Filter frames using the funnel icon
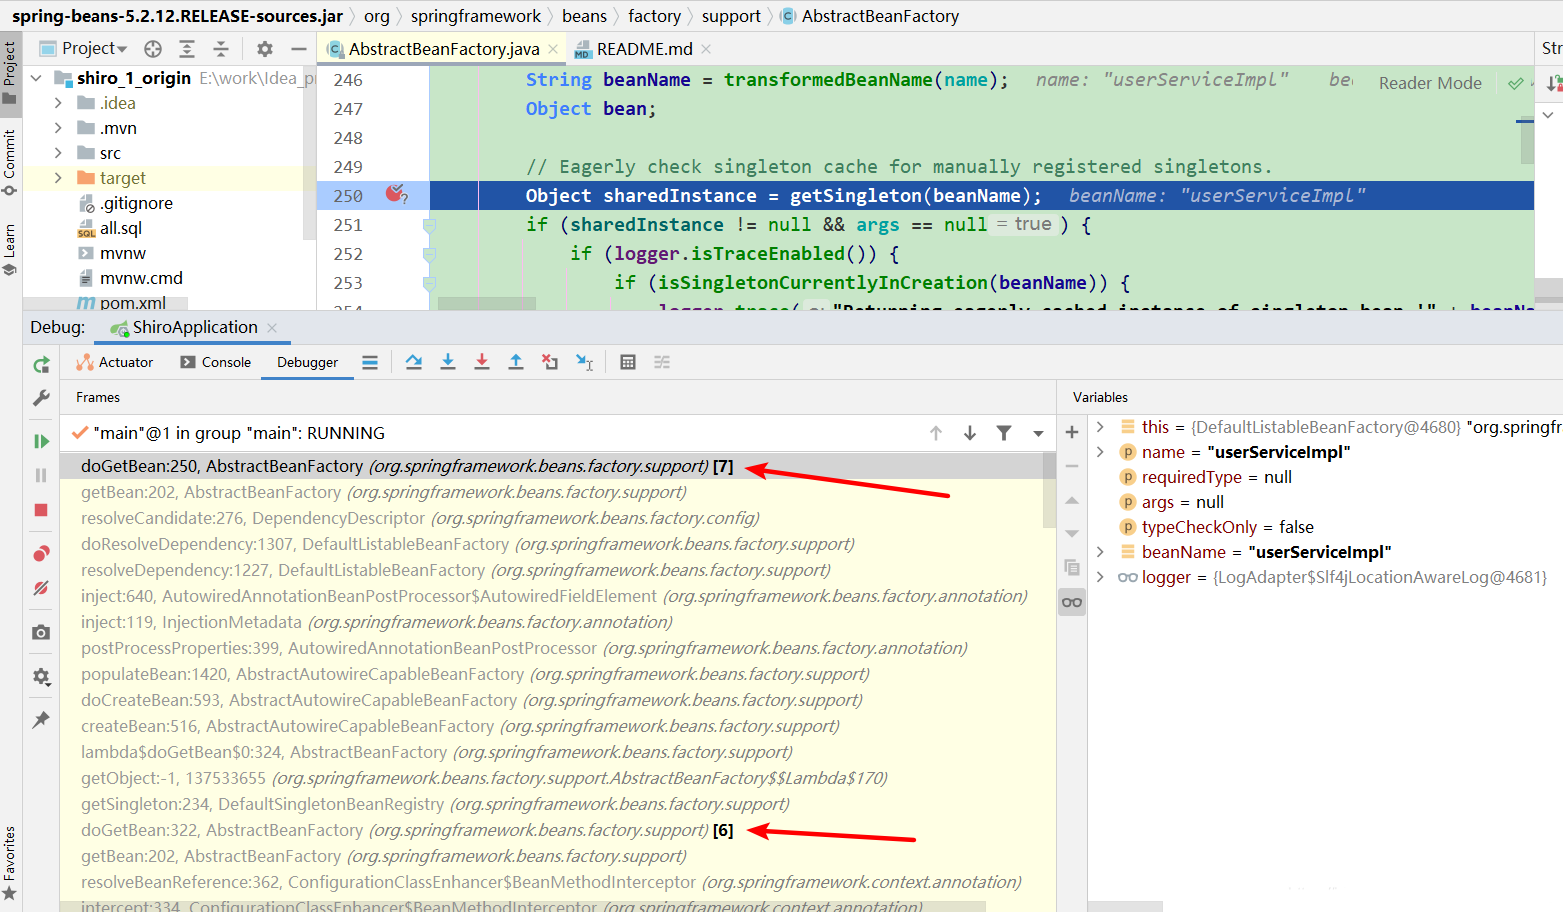The height and width of the screenshot is (912, 1563). coord(1004,433)
